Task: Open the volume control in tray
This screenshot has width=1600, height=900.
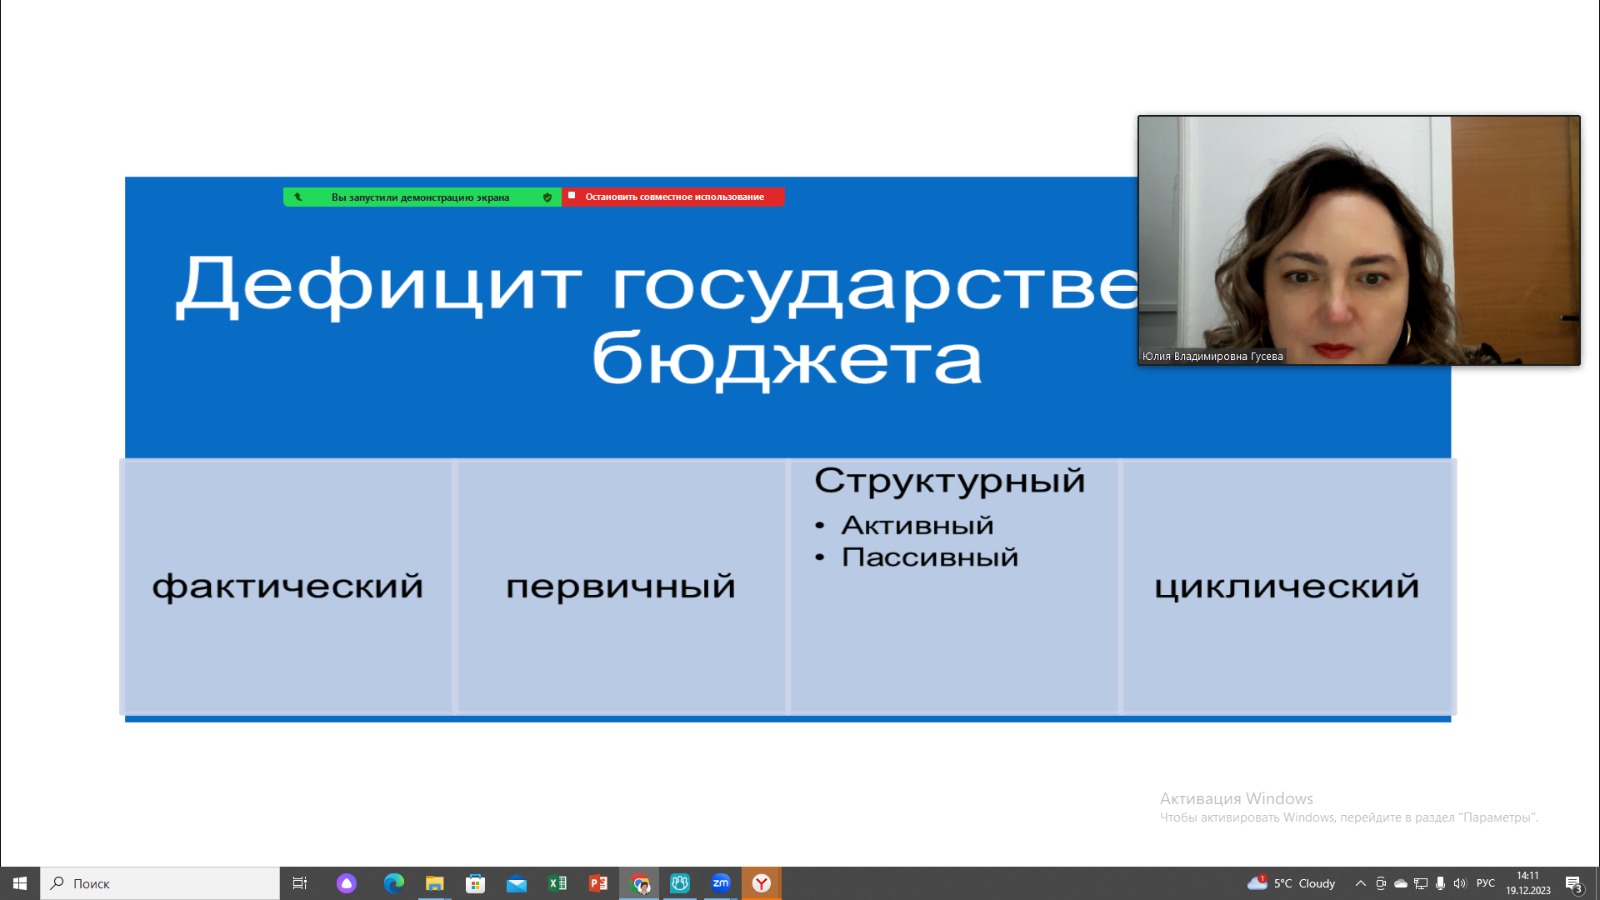Action: (1459, 883)
